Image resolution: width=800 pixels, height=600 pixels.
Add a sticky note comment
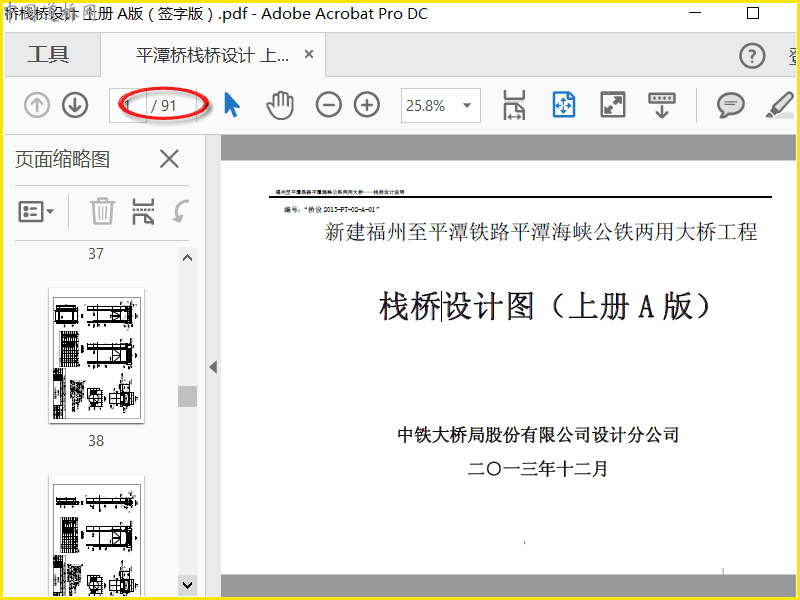[730, 106]
